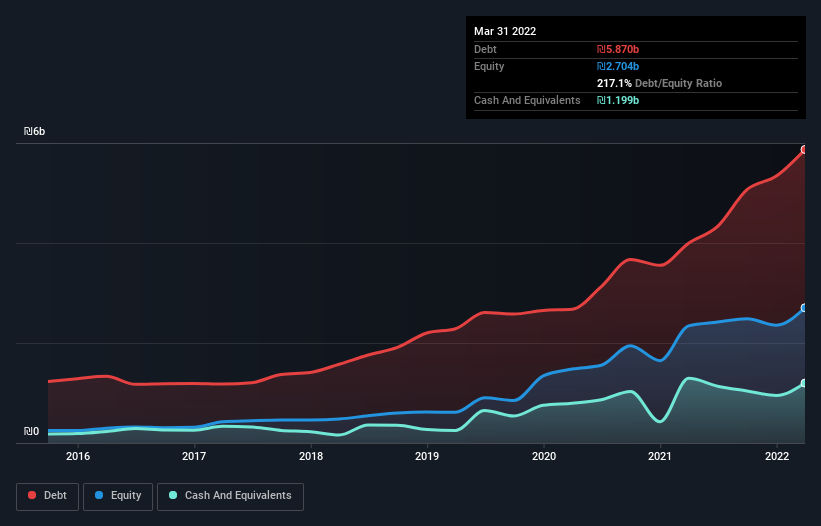Click the 2018 x-axis label

(311, 456)
